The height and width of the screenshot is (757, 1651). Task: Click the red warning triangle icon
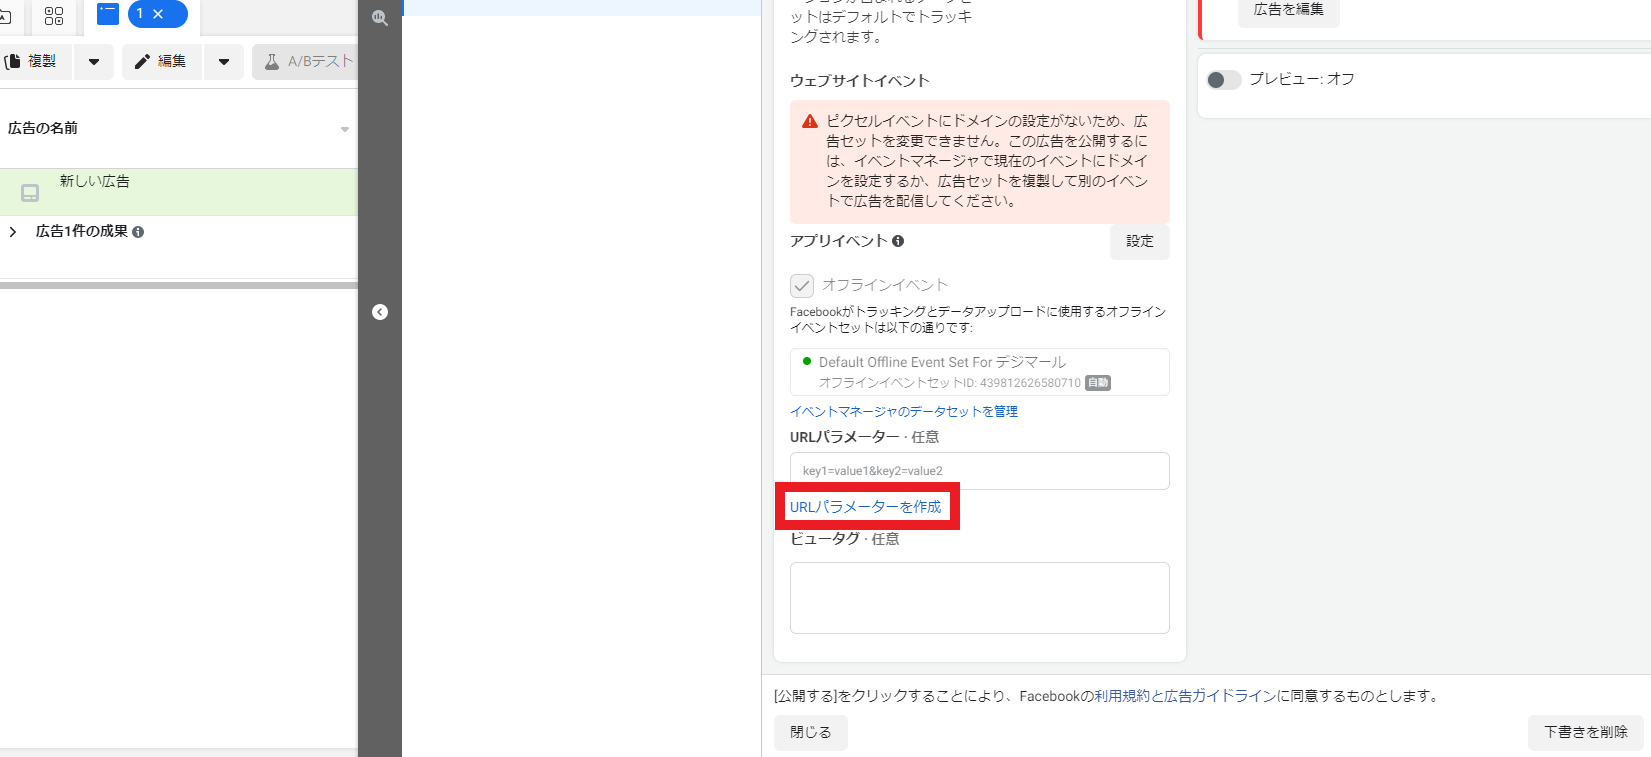pos(810,121)
